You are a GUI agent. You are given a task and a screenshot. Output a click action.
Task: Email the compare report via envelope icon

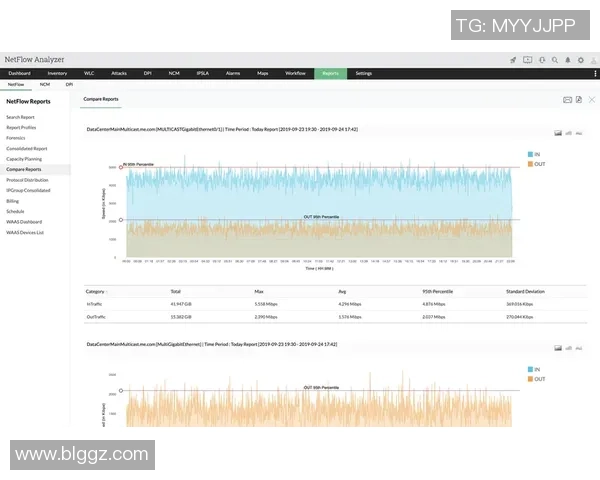coord(567,100)
